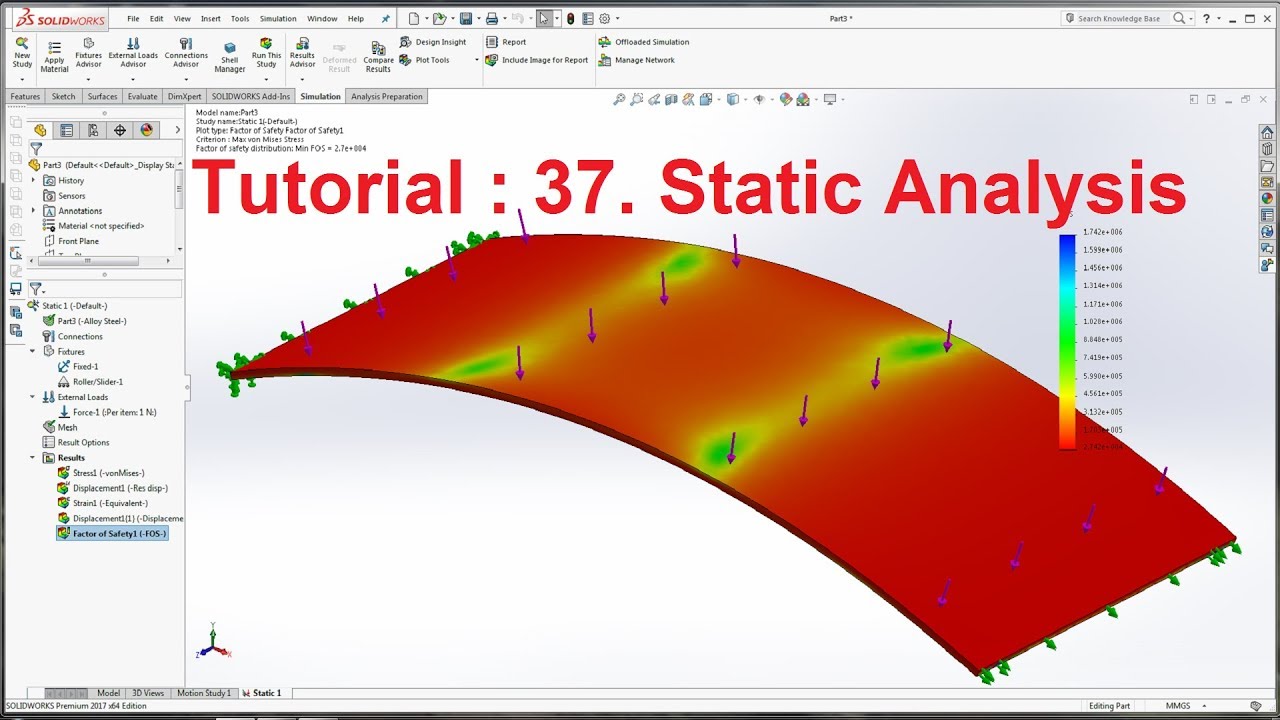
Task: Switch to the Sketch tab
Action: [x=63, y=96]
